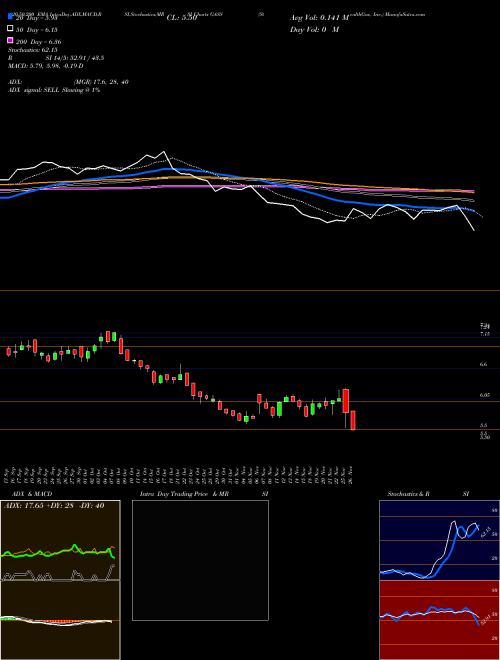Click the empty Intra Day Trading Price chart box
Image resolution: width=500 pixels, height=660 pixels.
click(x=200, y=560)
